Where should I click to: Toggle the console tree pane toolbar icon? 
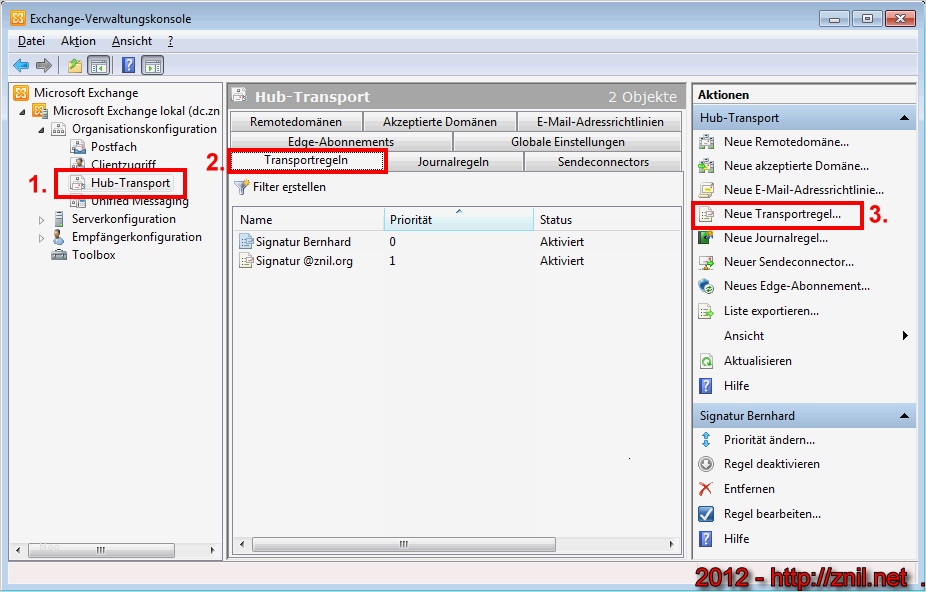[x=99, y=65]
